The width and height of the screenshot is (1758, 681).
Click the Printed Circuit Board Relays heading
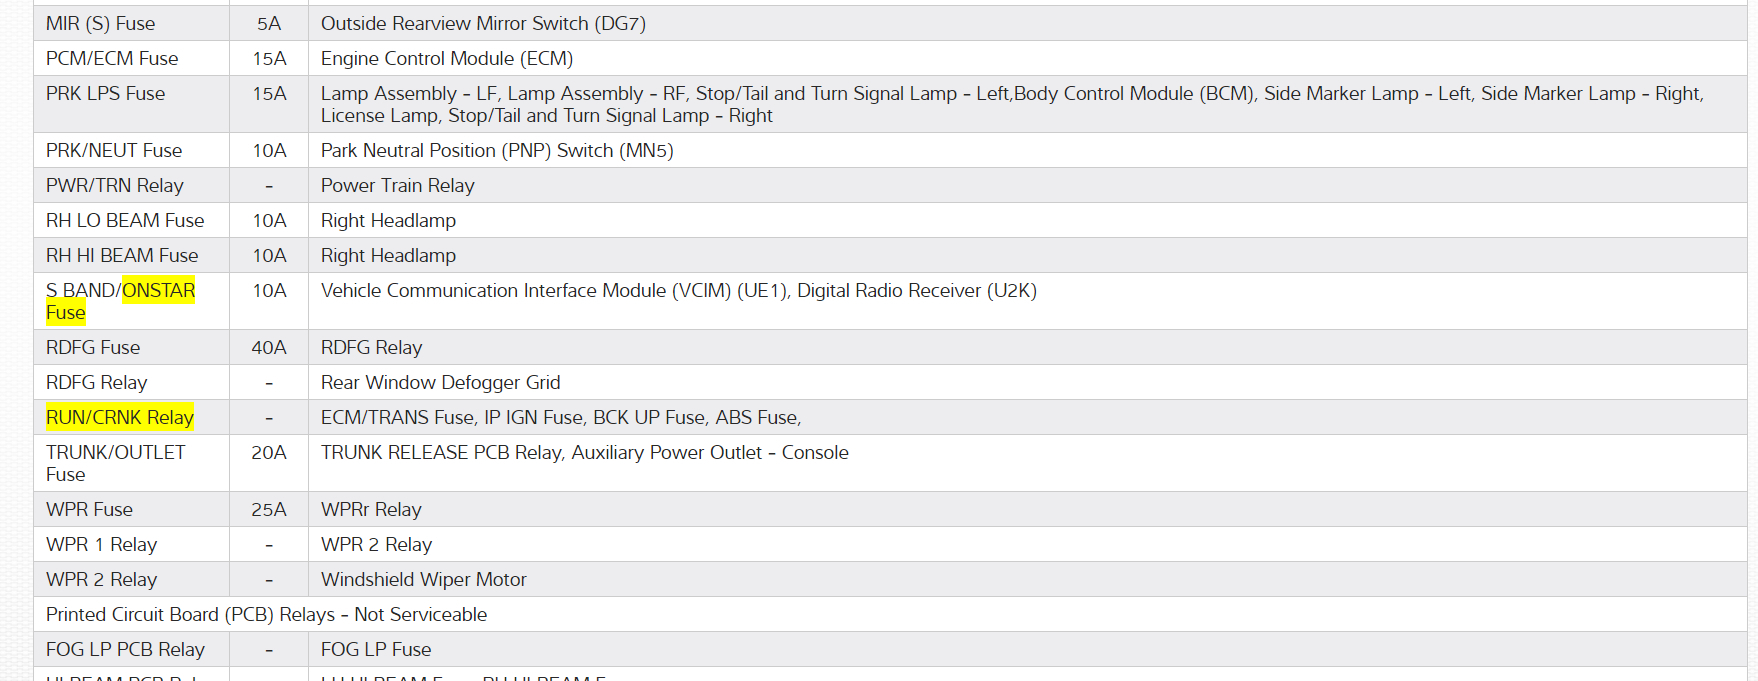[266, 615]
